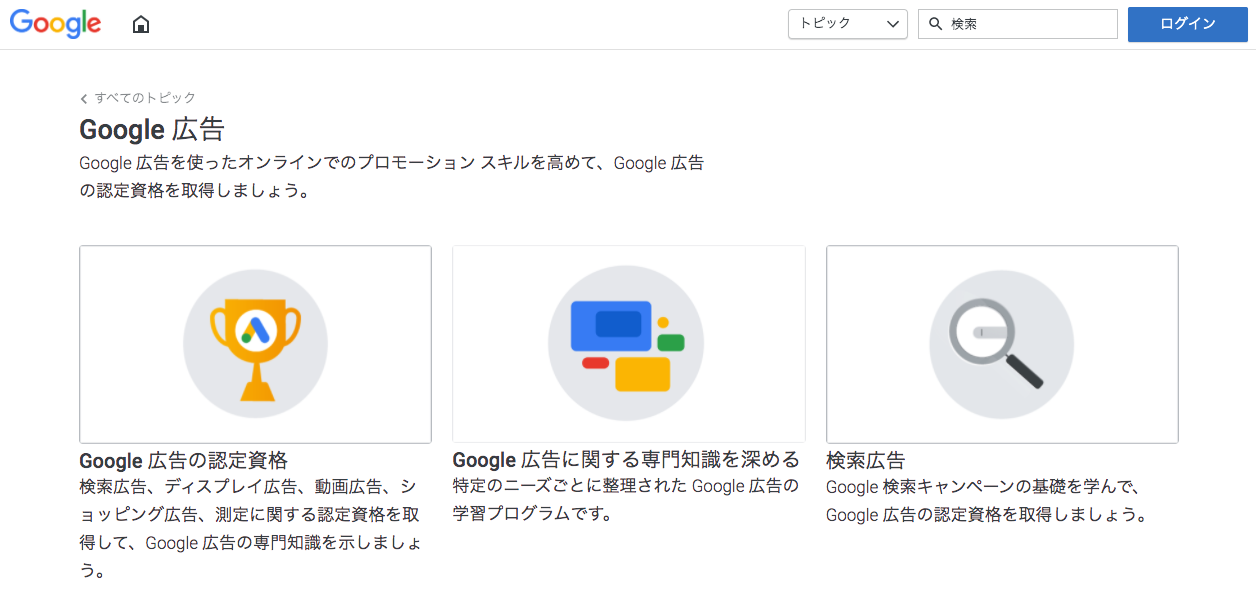Click the Google 広告 page heading
Viewport: 1256px width, 599px height.
pos(152,130)
